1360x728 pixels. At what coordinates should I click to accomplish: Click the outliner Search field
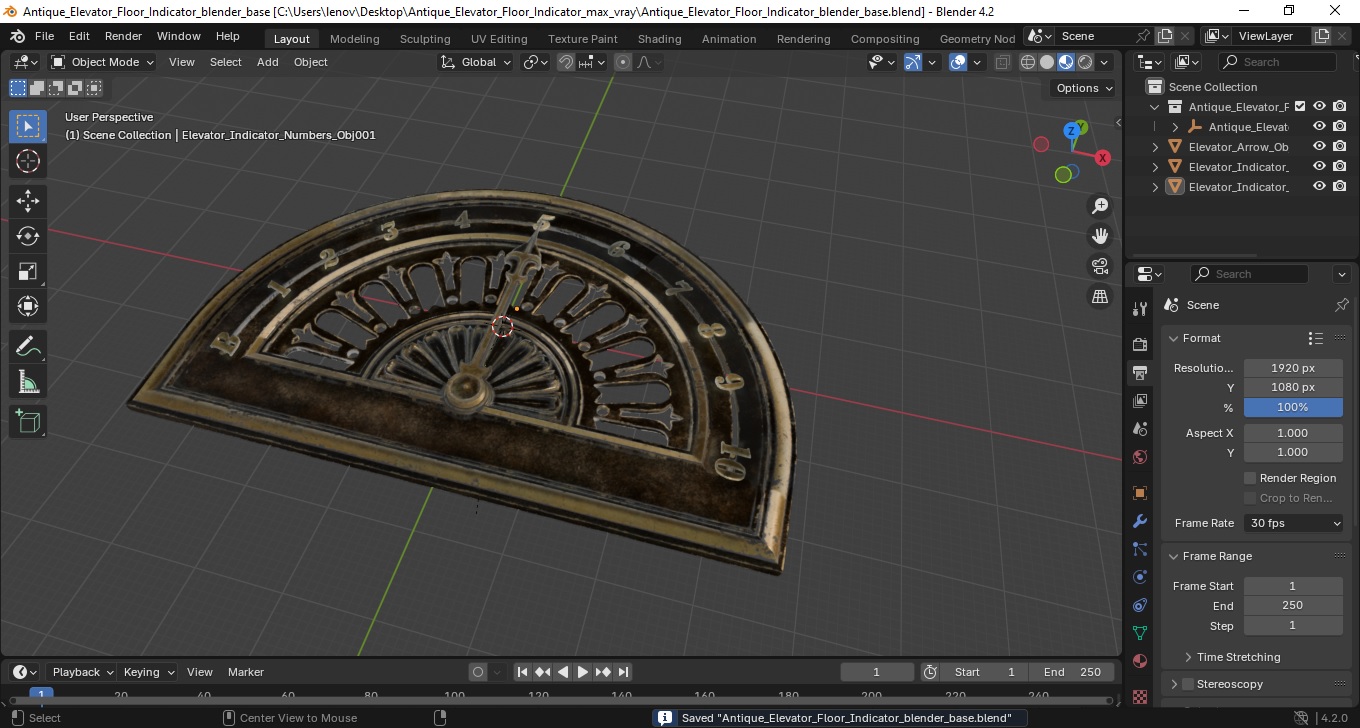[1277, 62]
